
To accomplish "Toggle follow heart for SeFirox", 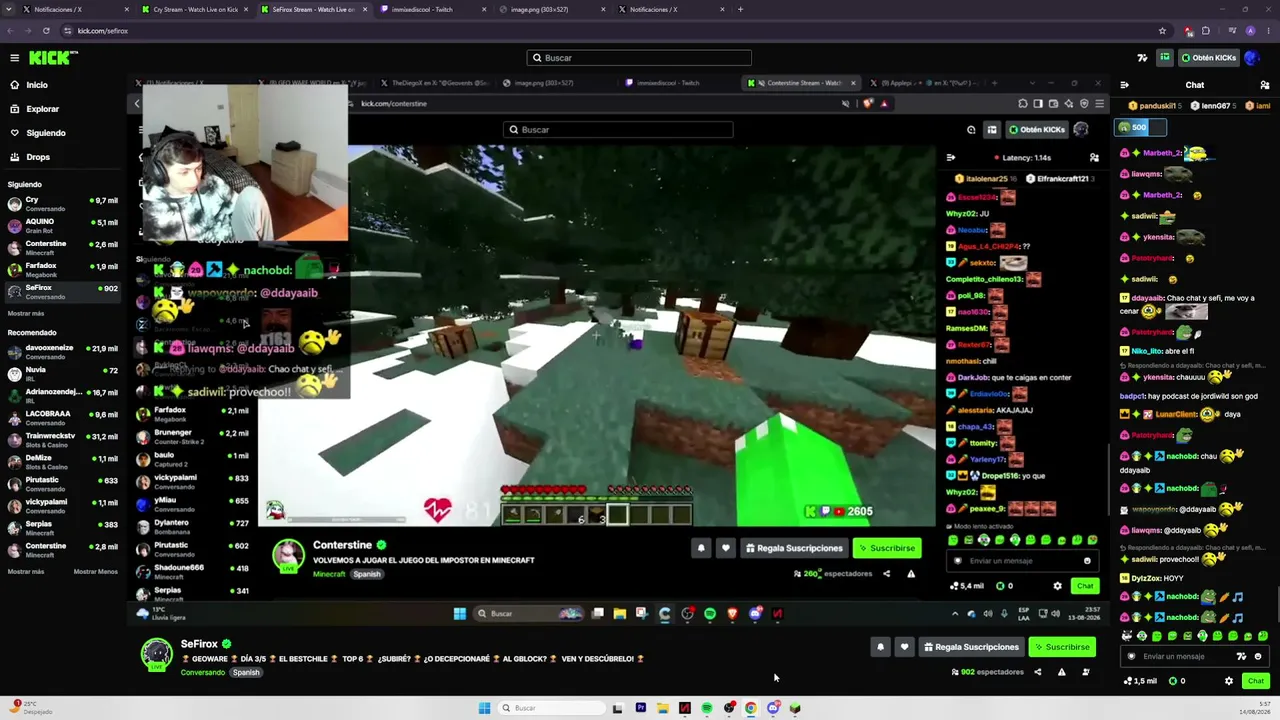I will click(904, 647).
